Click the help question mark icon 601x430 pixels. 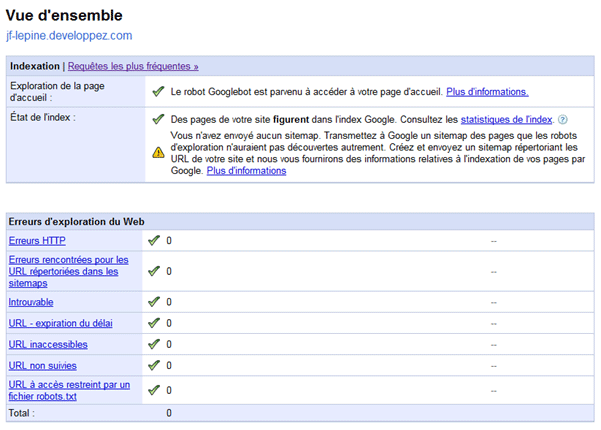[563, 119]
